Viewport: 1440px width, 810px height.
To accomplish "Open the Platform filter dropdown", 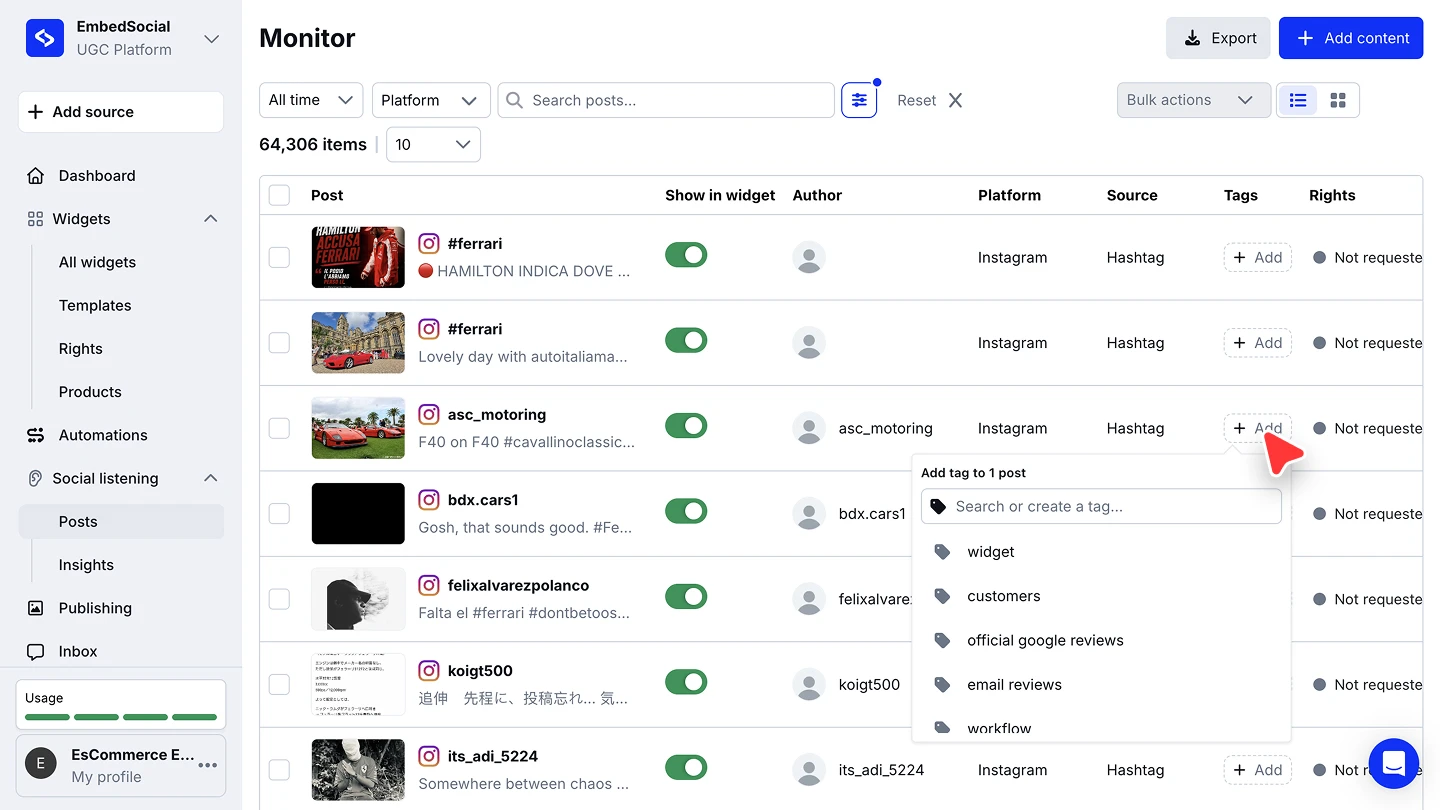I will [x=431, y=100].
